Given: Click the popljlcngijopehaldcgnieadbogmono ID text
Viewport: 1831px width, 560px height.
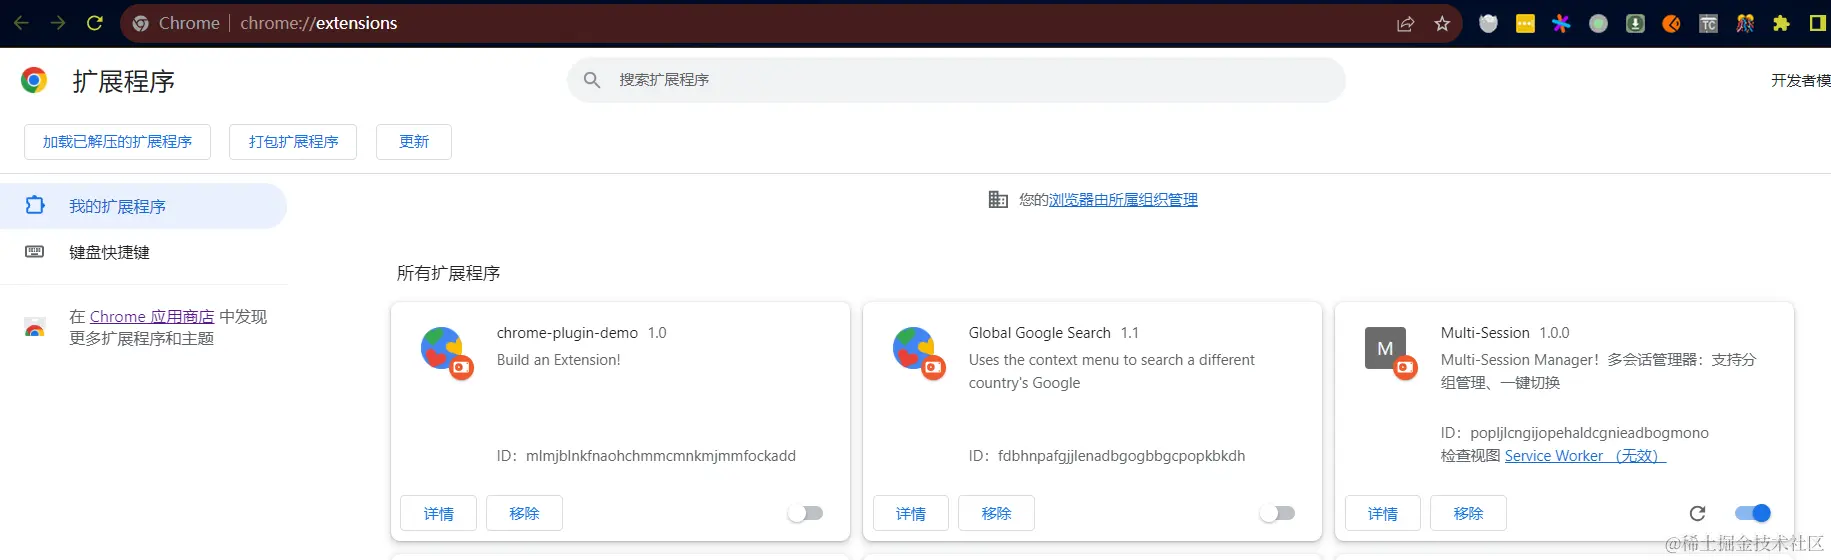Looking at the screenshot, I should (1589, 433).
